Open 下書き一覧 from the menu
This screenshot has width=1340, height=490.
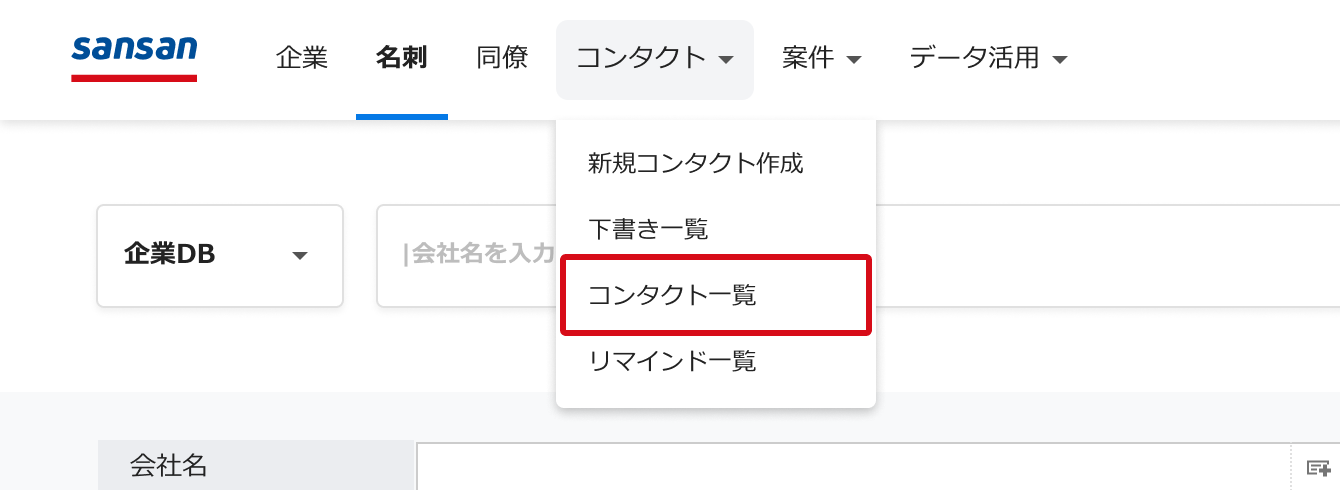[x=648, y=229]
